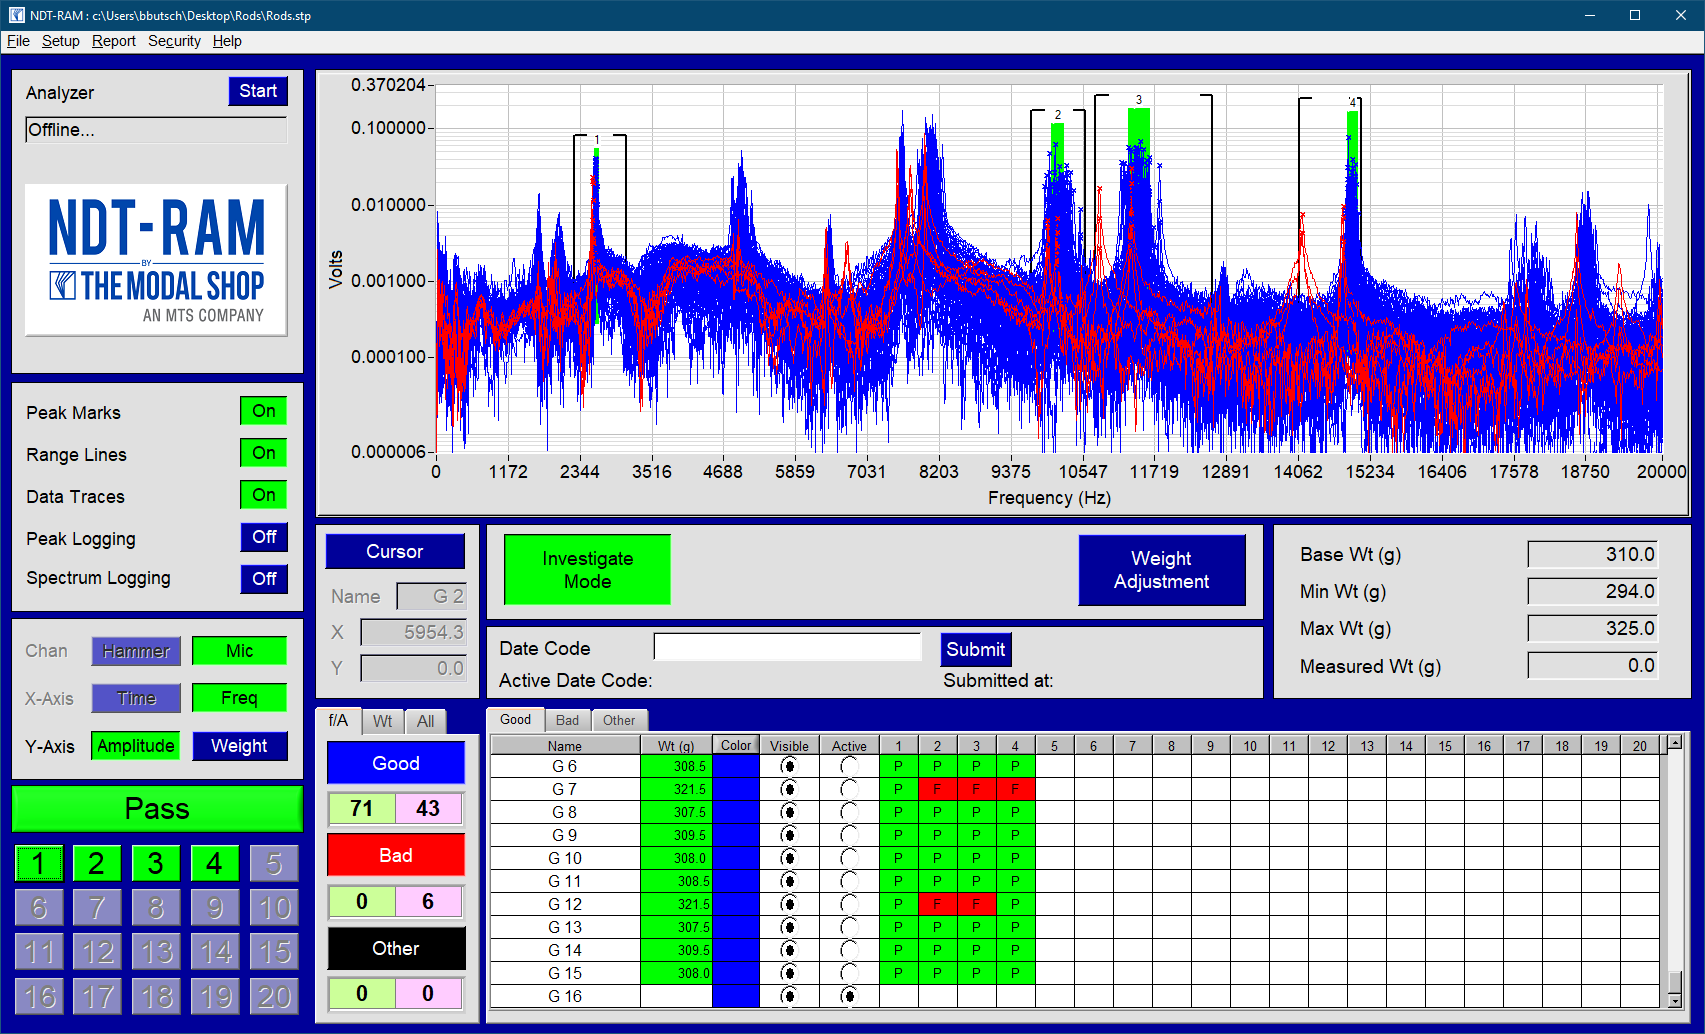Viewport: 1705px width, 1034px height.
Task: Set Y-Axis to Amplitude
Action: [x=136, y=746]
